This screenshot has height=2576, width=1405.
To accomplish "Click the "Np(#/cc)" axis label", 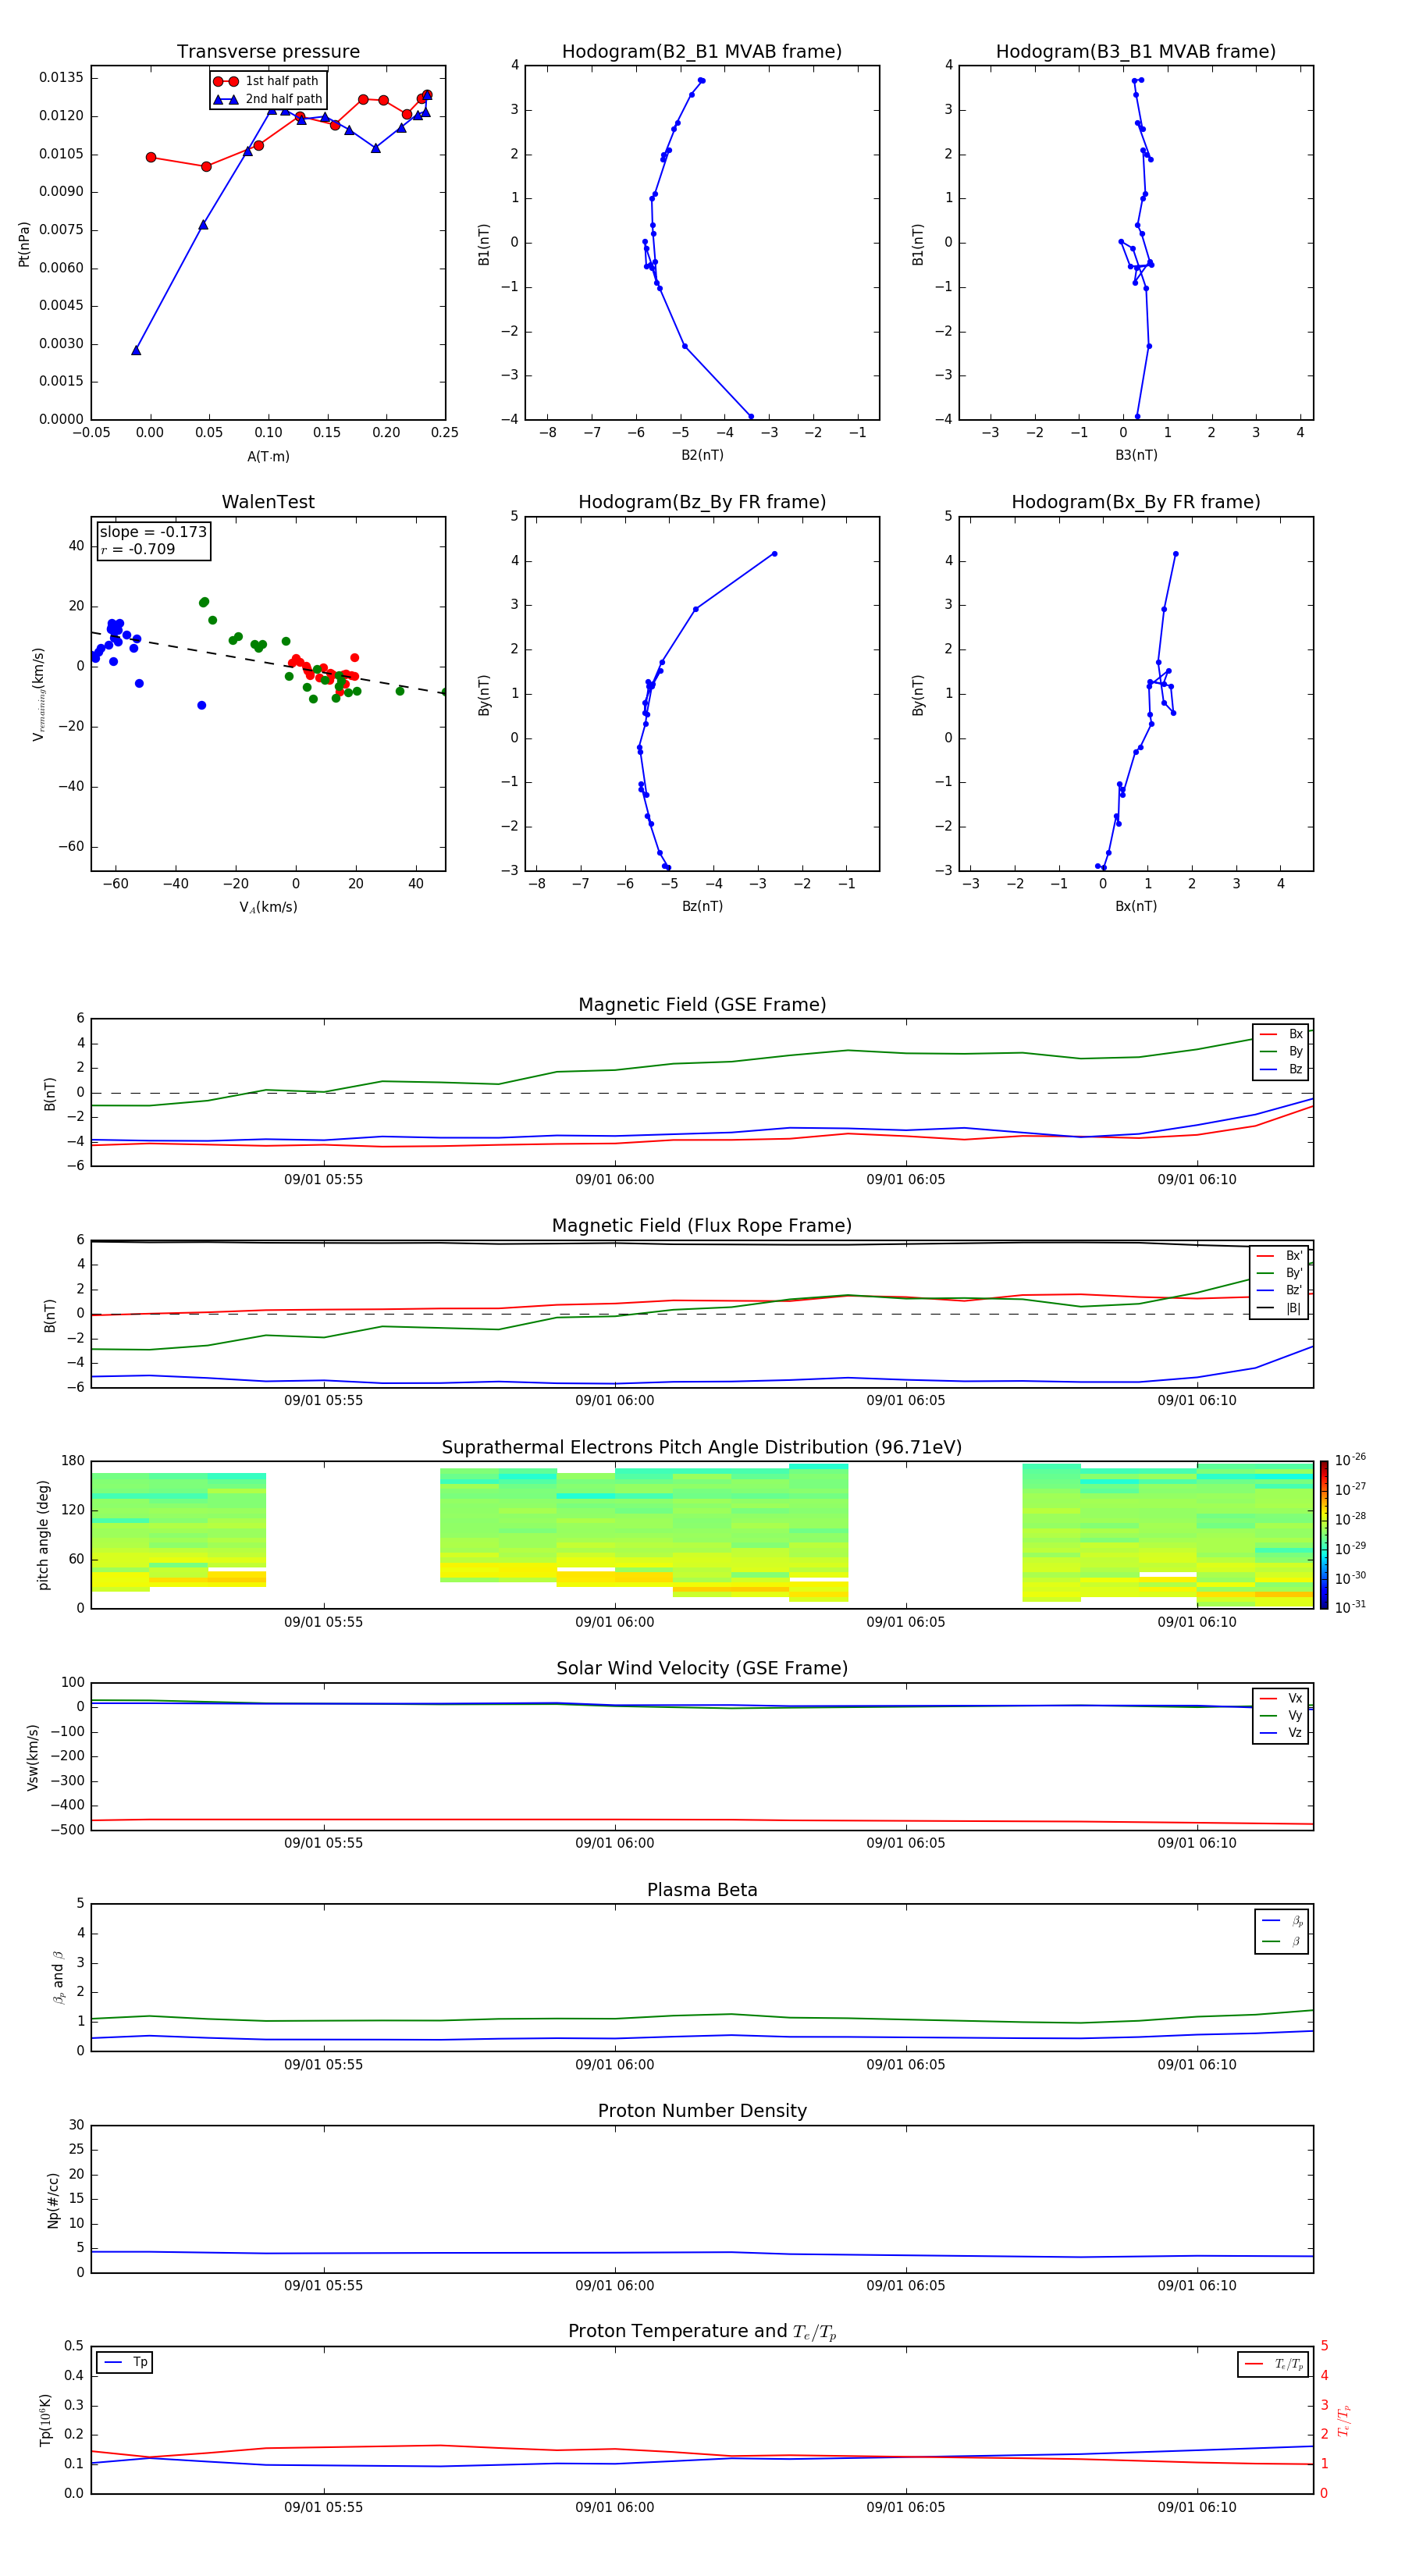I will [53, 2200].
